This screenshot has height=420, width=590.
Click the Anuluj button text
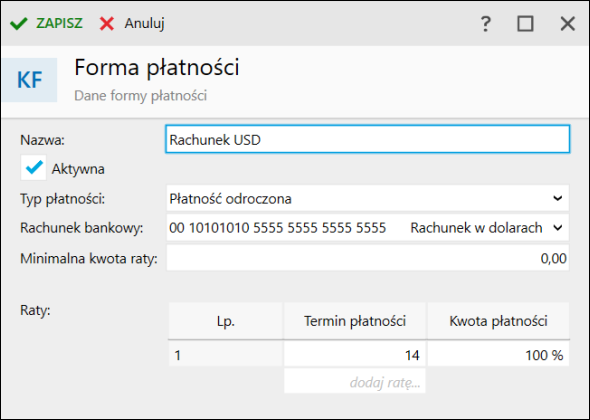[x=144, y=23]
